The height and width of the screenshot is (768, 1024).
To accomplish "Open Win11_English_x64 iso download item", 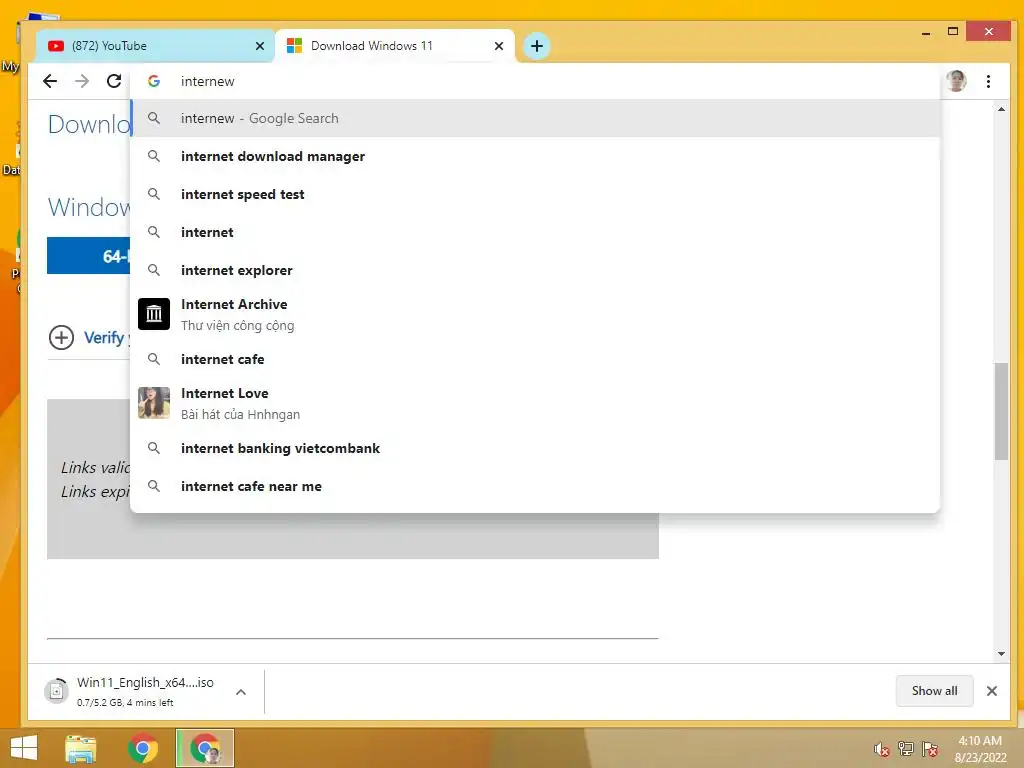I will point(145,691).
